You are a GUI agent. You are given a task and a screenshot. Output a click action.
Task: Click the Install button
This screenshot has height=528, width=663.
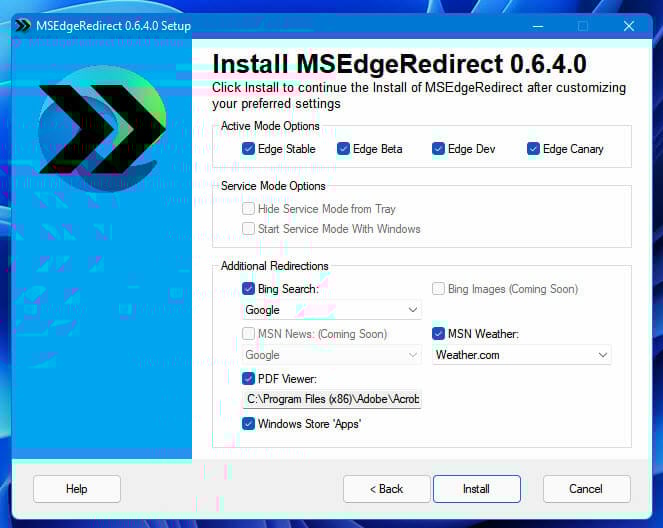point(477,489)
